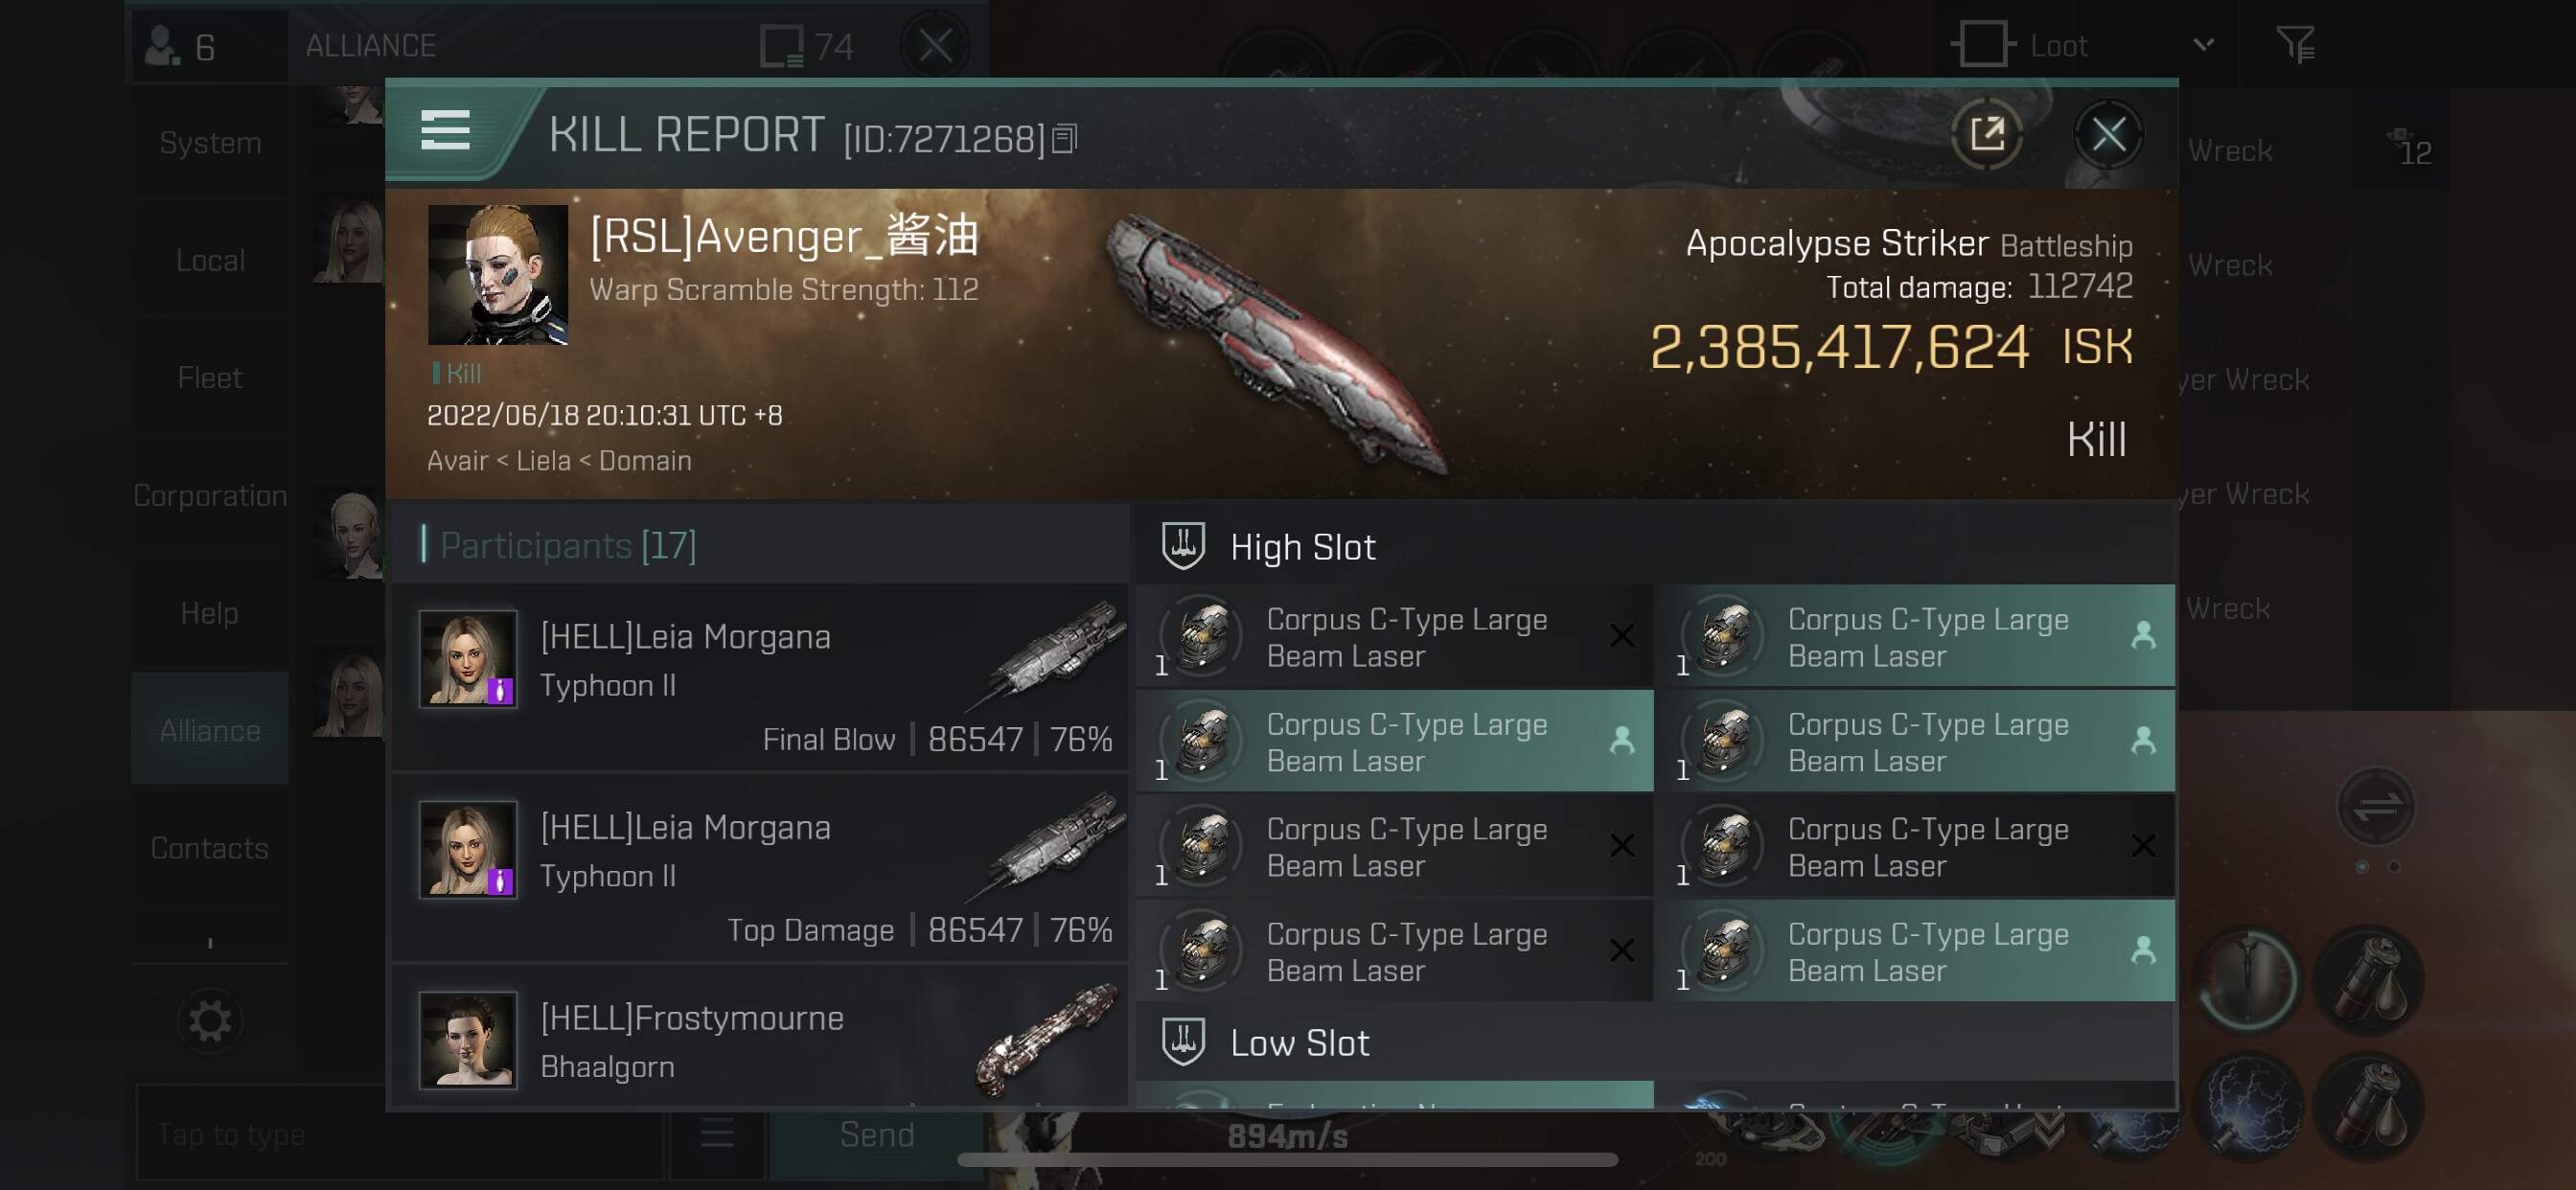The image size is (2576, 1190).
Task: Send the chat message
Action: coord(877,1134)
